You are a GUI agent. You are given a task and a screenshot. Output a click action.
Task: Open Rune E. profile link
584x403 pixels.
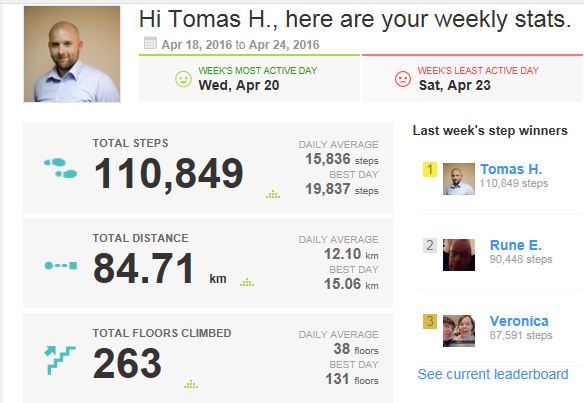515,245
